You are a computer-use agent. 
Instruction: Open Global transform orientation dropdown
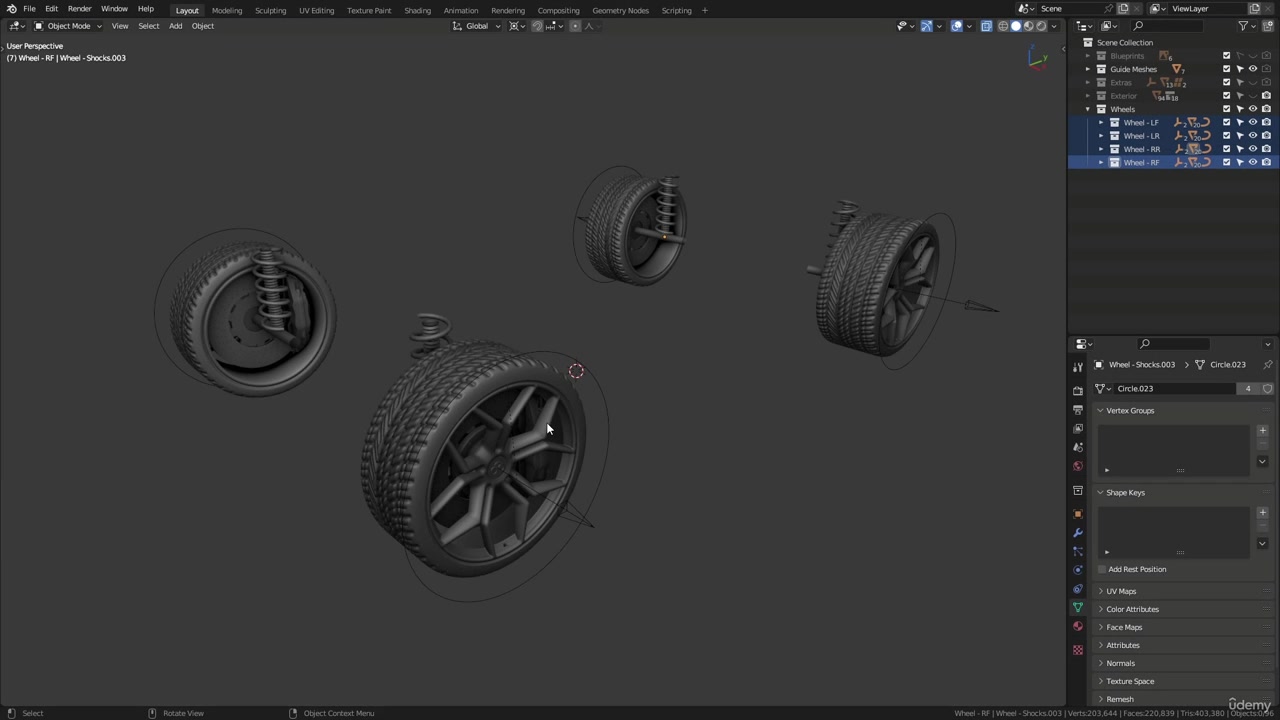(478, 26)
